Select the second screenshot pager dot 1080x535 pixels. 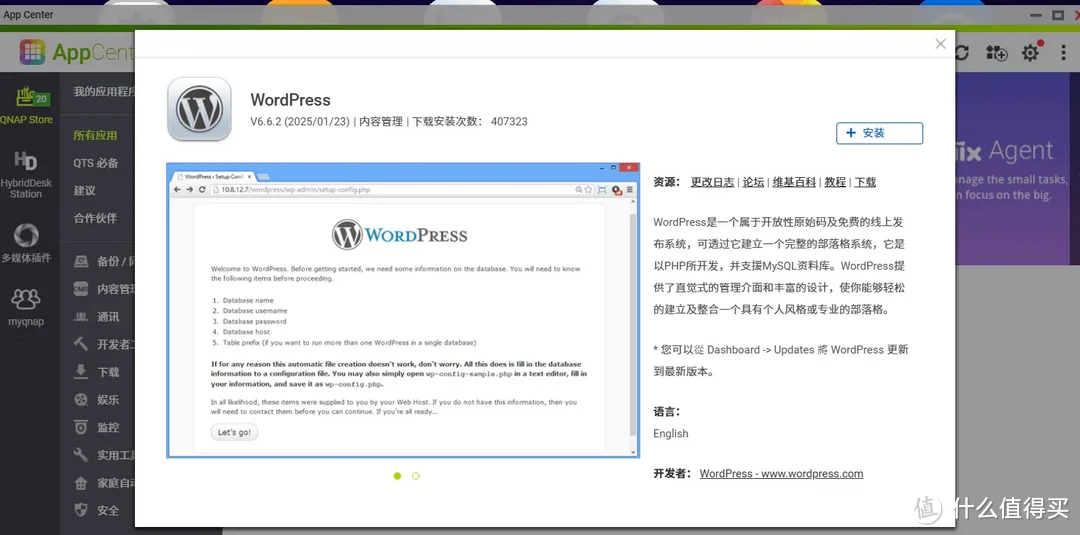pyautogui.click(x=415, y=476)
